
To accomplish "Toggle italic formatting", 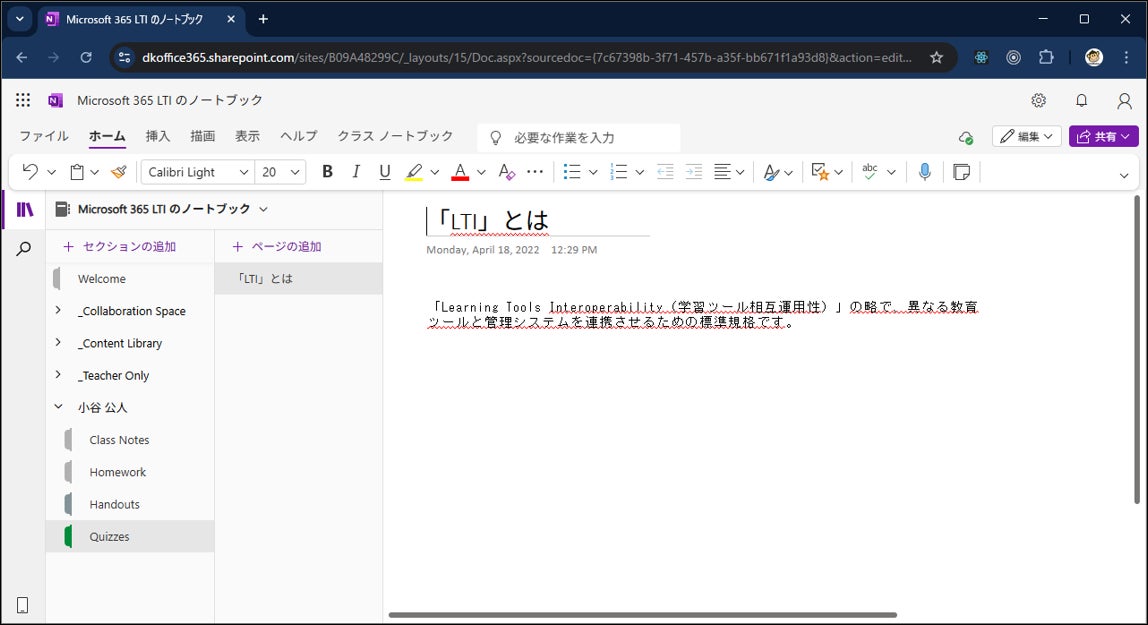I will [356, 172].
